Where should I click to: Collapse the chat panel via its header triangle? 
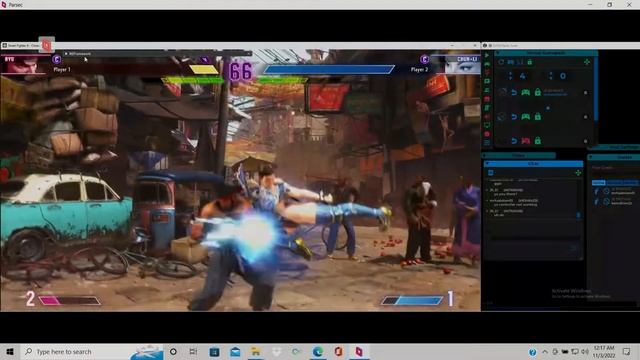tap(487, 164)
